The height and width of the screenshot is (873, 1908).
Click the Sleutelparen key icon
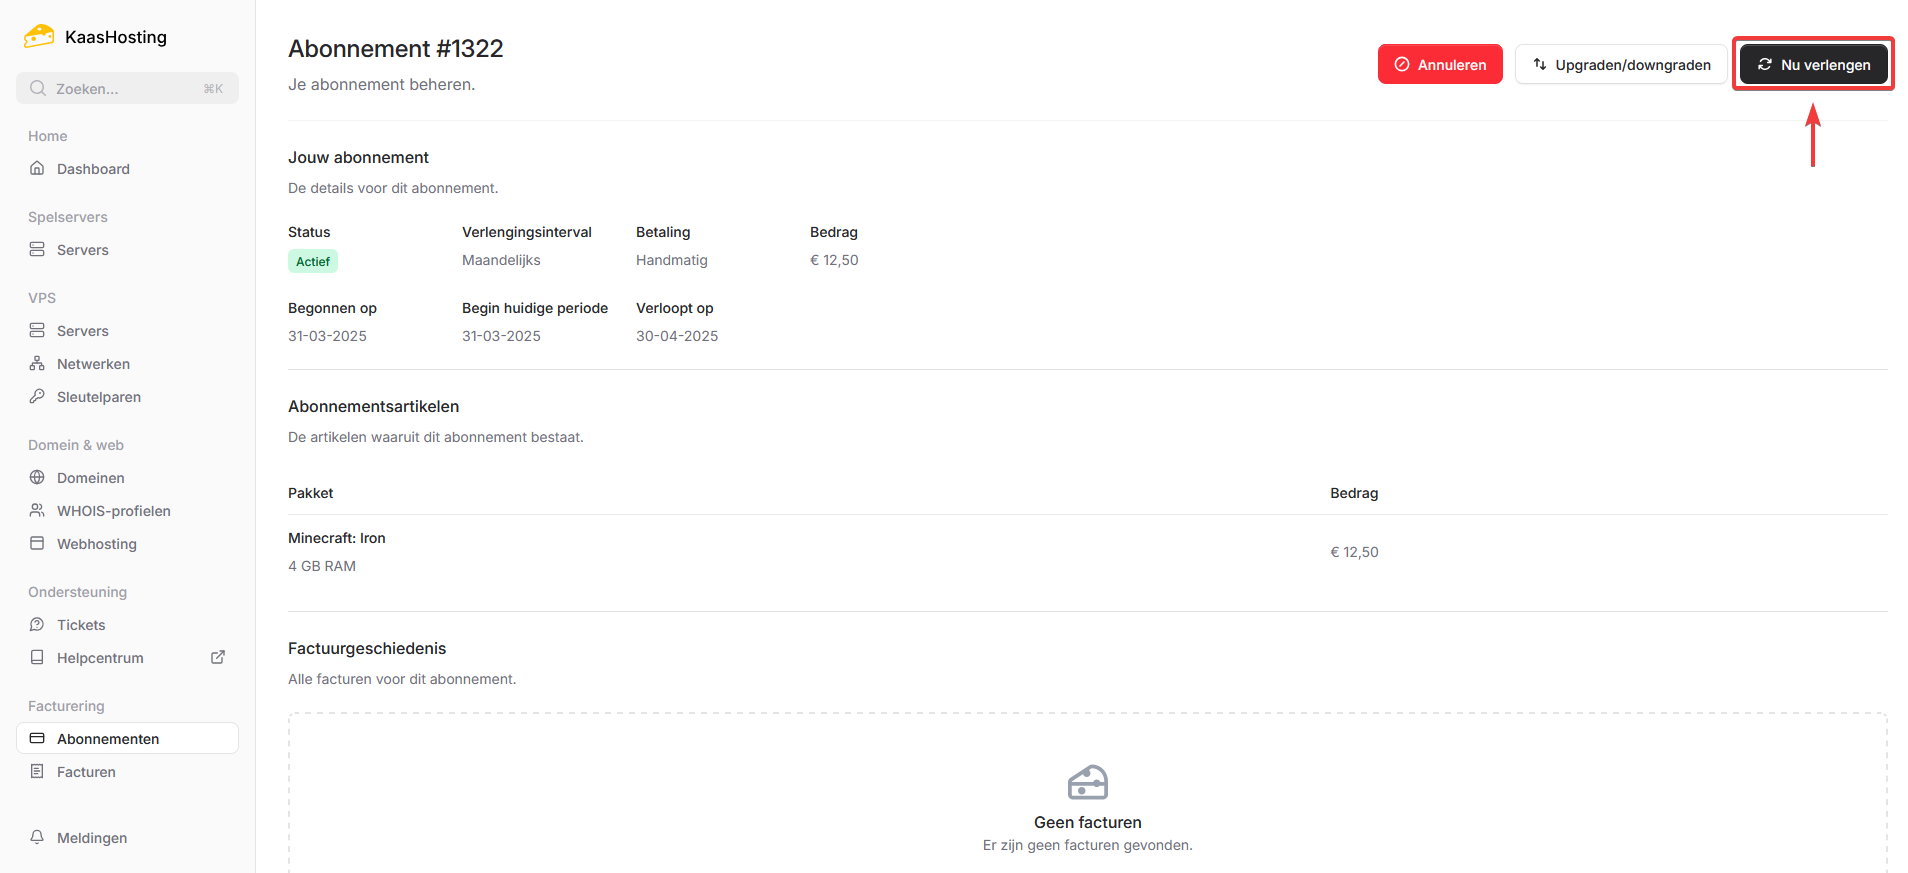tap(37, 397)
